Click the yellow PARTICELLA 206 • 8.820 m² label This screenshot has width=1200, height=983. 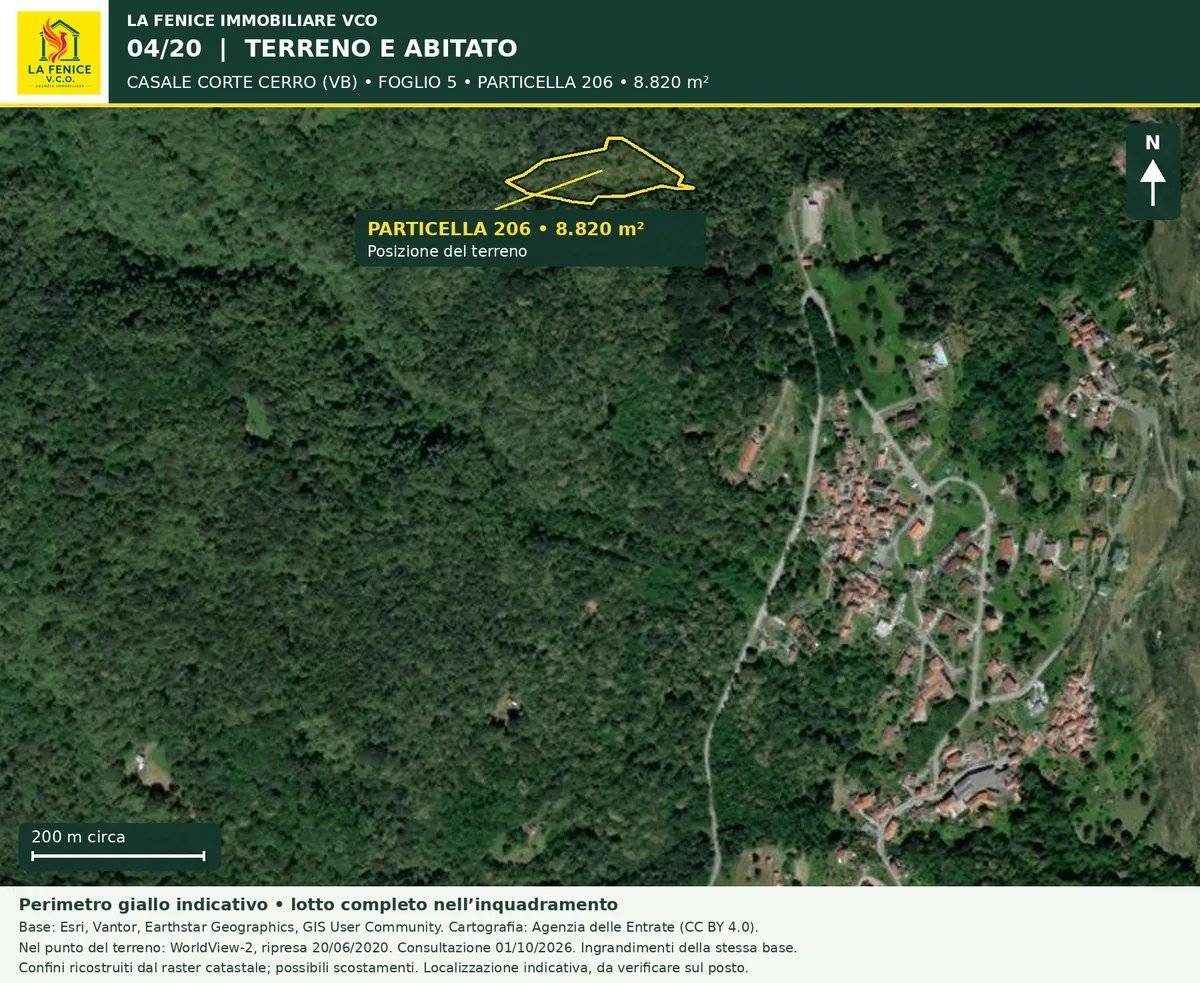pyautogui.click(x=505, y=228)
